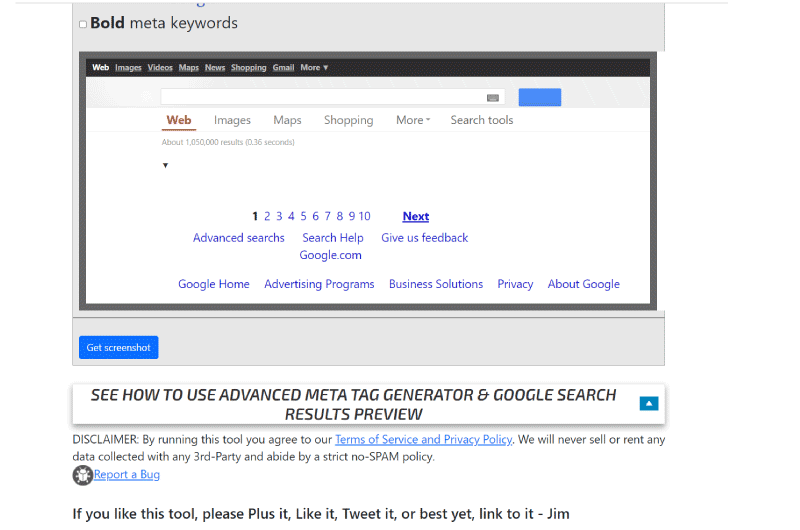This screenshot has height=530, width=800.
Task: Go to results page 8
Action: 339,216
